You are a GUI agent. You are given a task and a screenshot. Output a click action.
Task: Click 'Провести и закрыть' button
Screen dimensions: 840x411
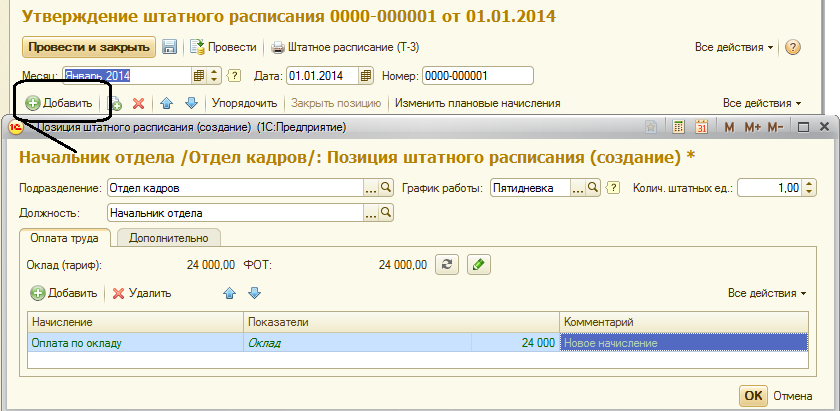89,47
